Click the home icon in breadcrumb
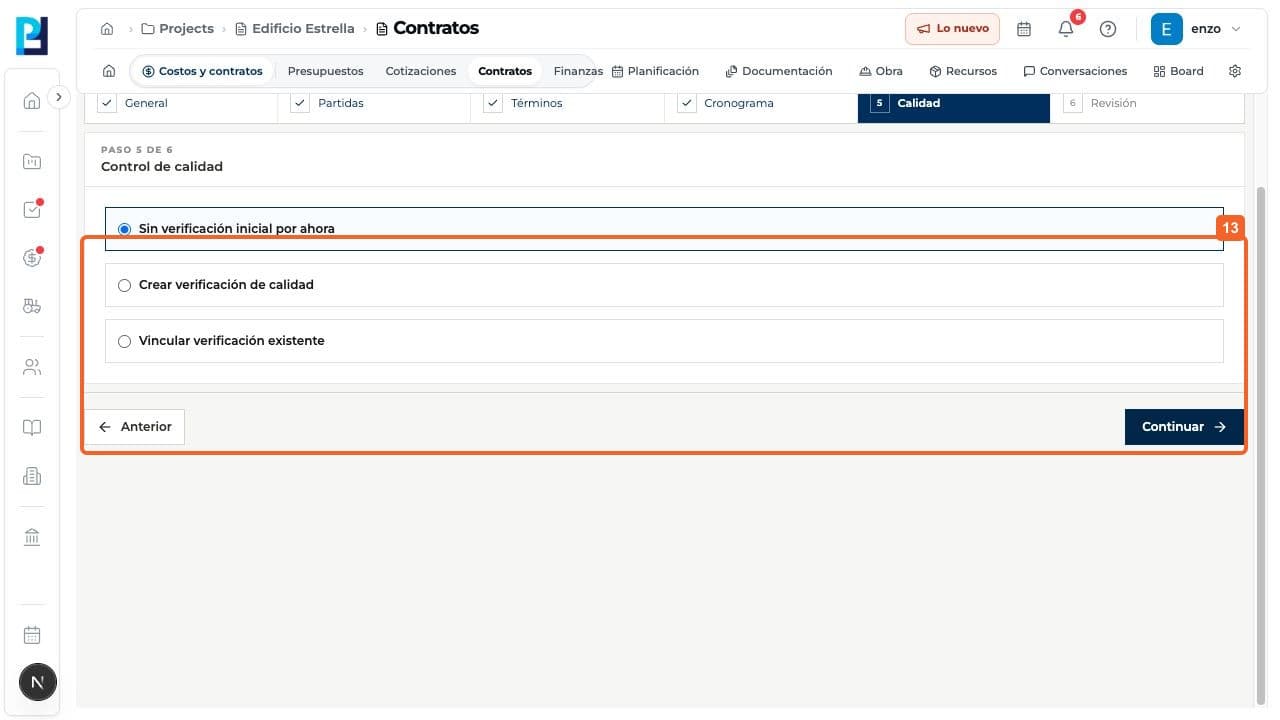The width and height of the screenshot is (1280, 720). pyautogui.click(x=107, y=28)
